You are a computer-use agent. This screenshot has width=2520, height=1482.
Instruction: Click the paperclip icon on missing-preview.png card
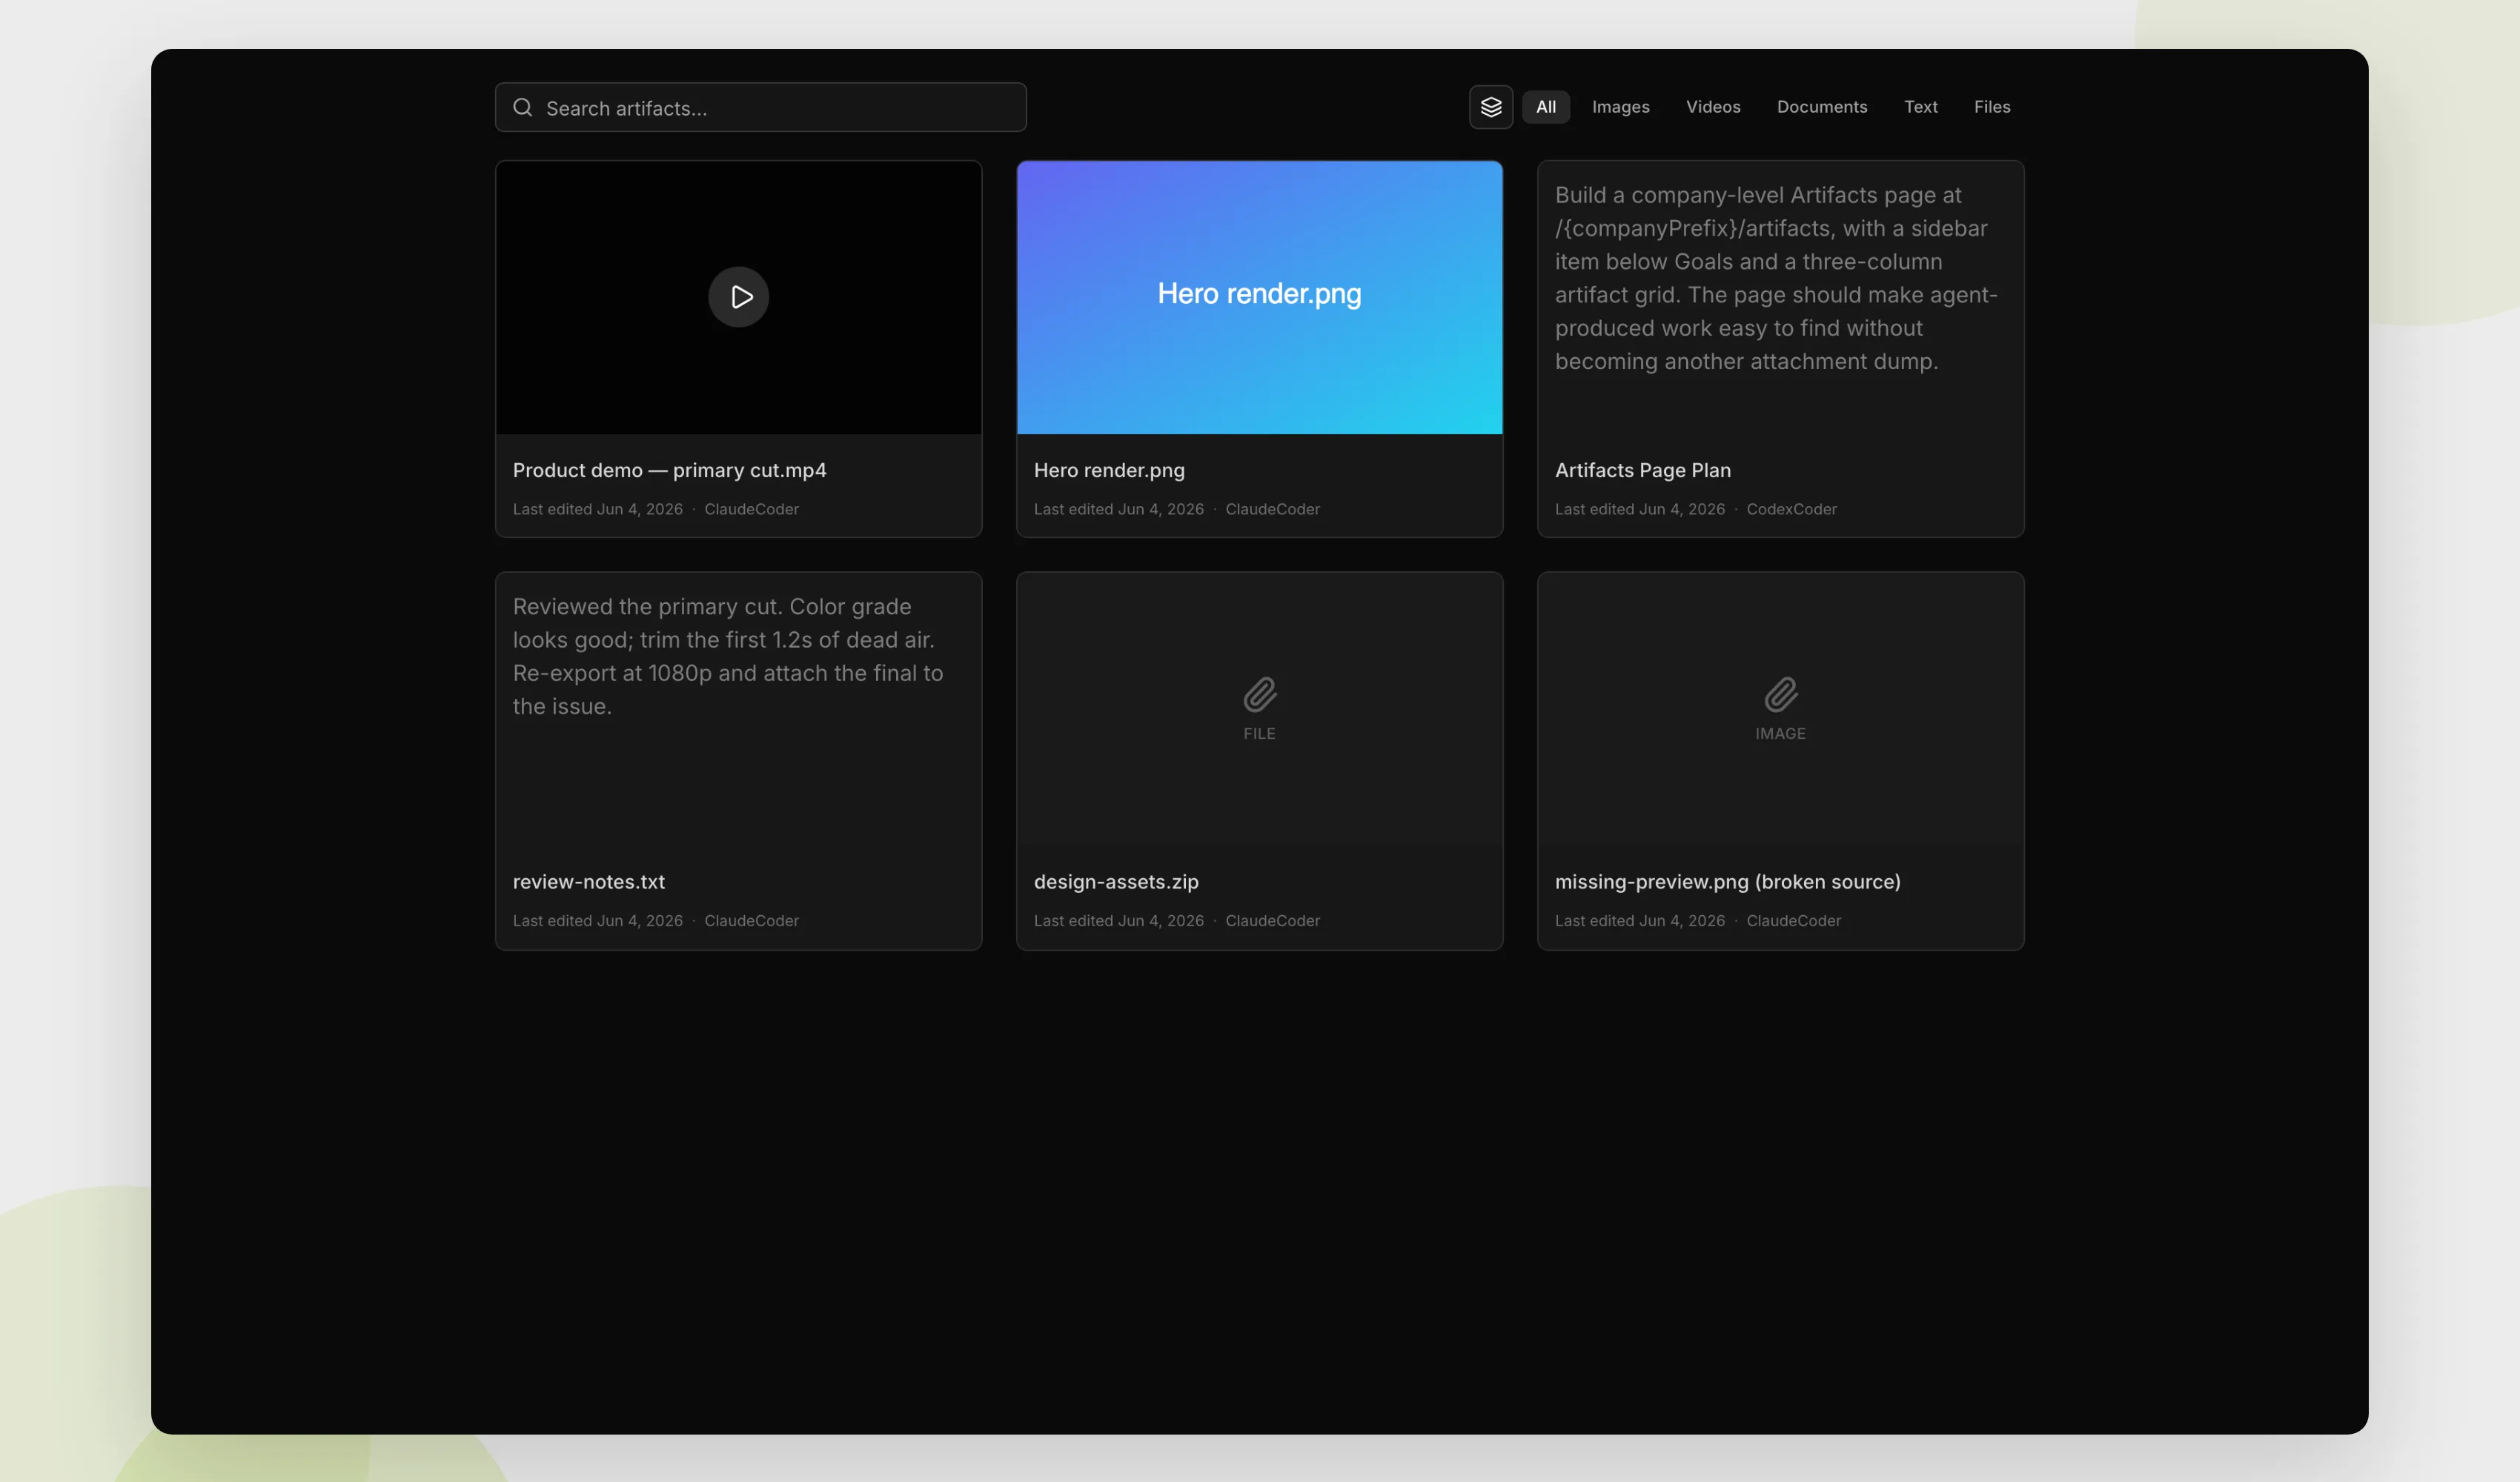coord(1780,694)
